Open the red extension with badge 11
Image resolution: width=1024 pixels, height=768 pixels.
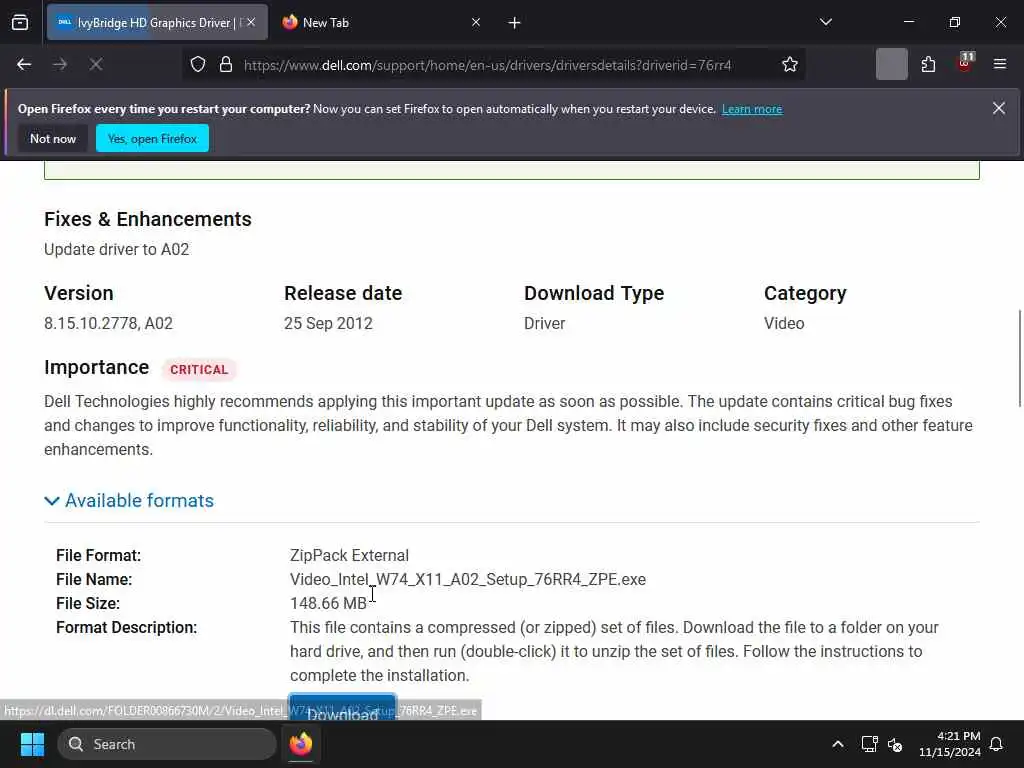[965, 63]
